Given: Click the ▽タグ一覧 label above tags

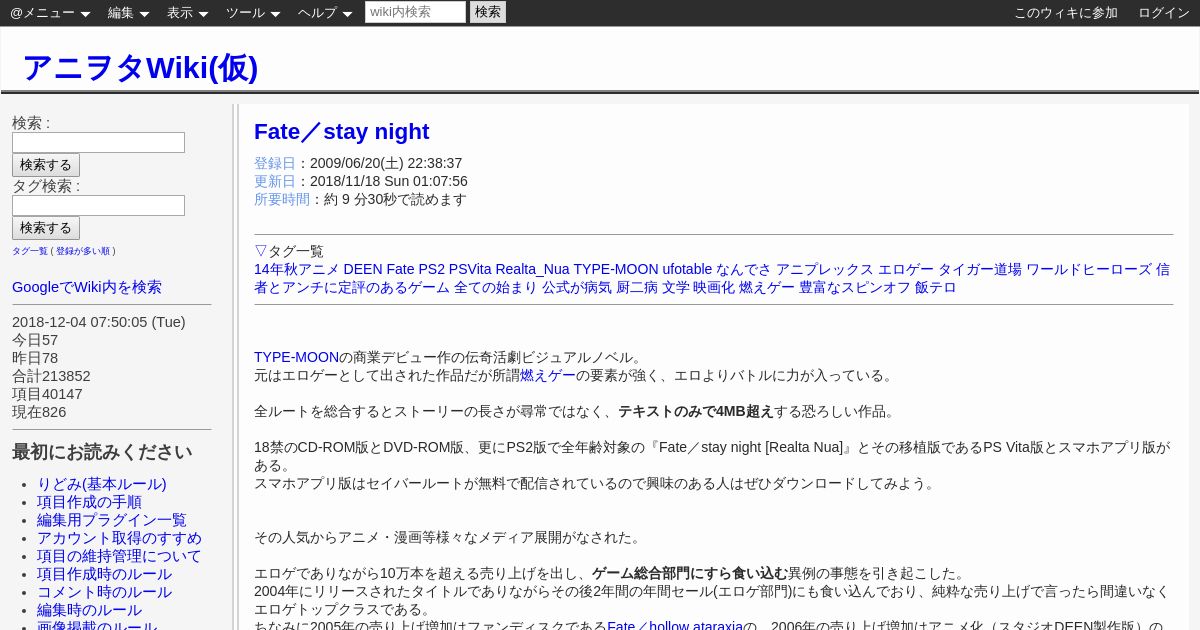Looking at the screenshot, I should 289,251.
